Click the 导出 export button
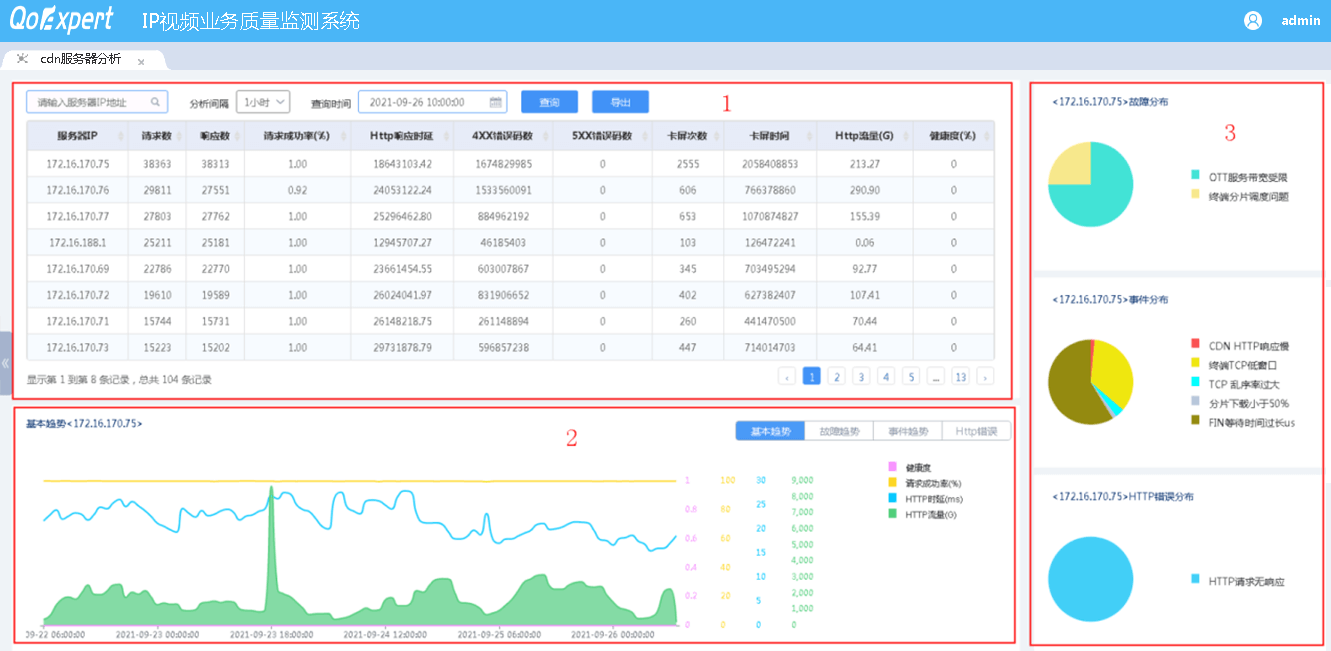The image size is (1331, 651). (x=620, y=102)
